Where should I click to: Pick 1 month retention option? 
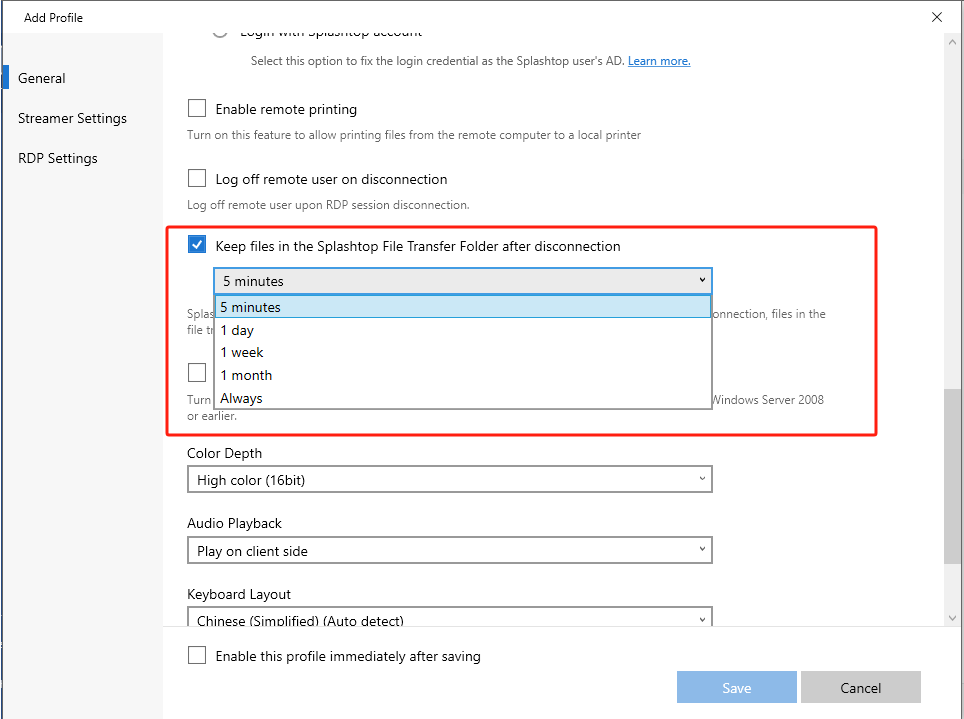[x=463, y=375]
